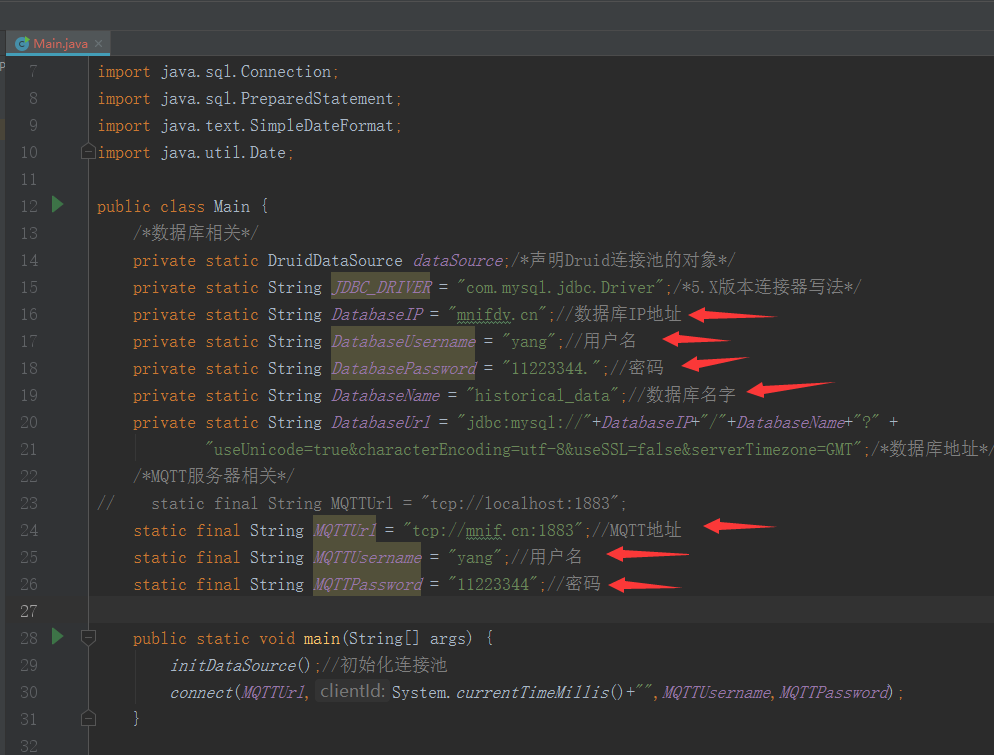Image resolution: width=994 pixels, height=755 pixels.
Task: Click the DatabaseName declaration on line 19
Action: coord(385,396)
